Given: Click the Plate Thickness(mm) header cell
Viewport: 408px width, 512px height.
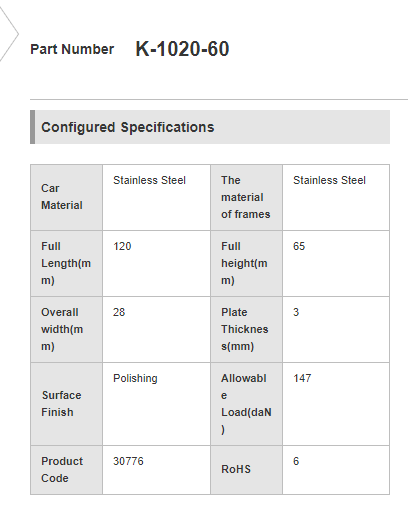Looking at the screenshot, I should point(246,329).
